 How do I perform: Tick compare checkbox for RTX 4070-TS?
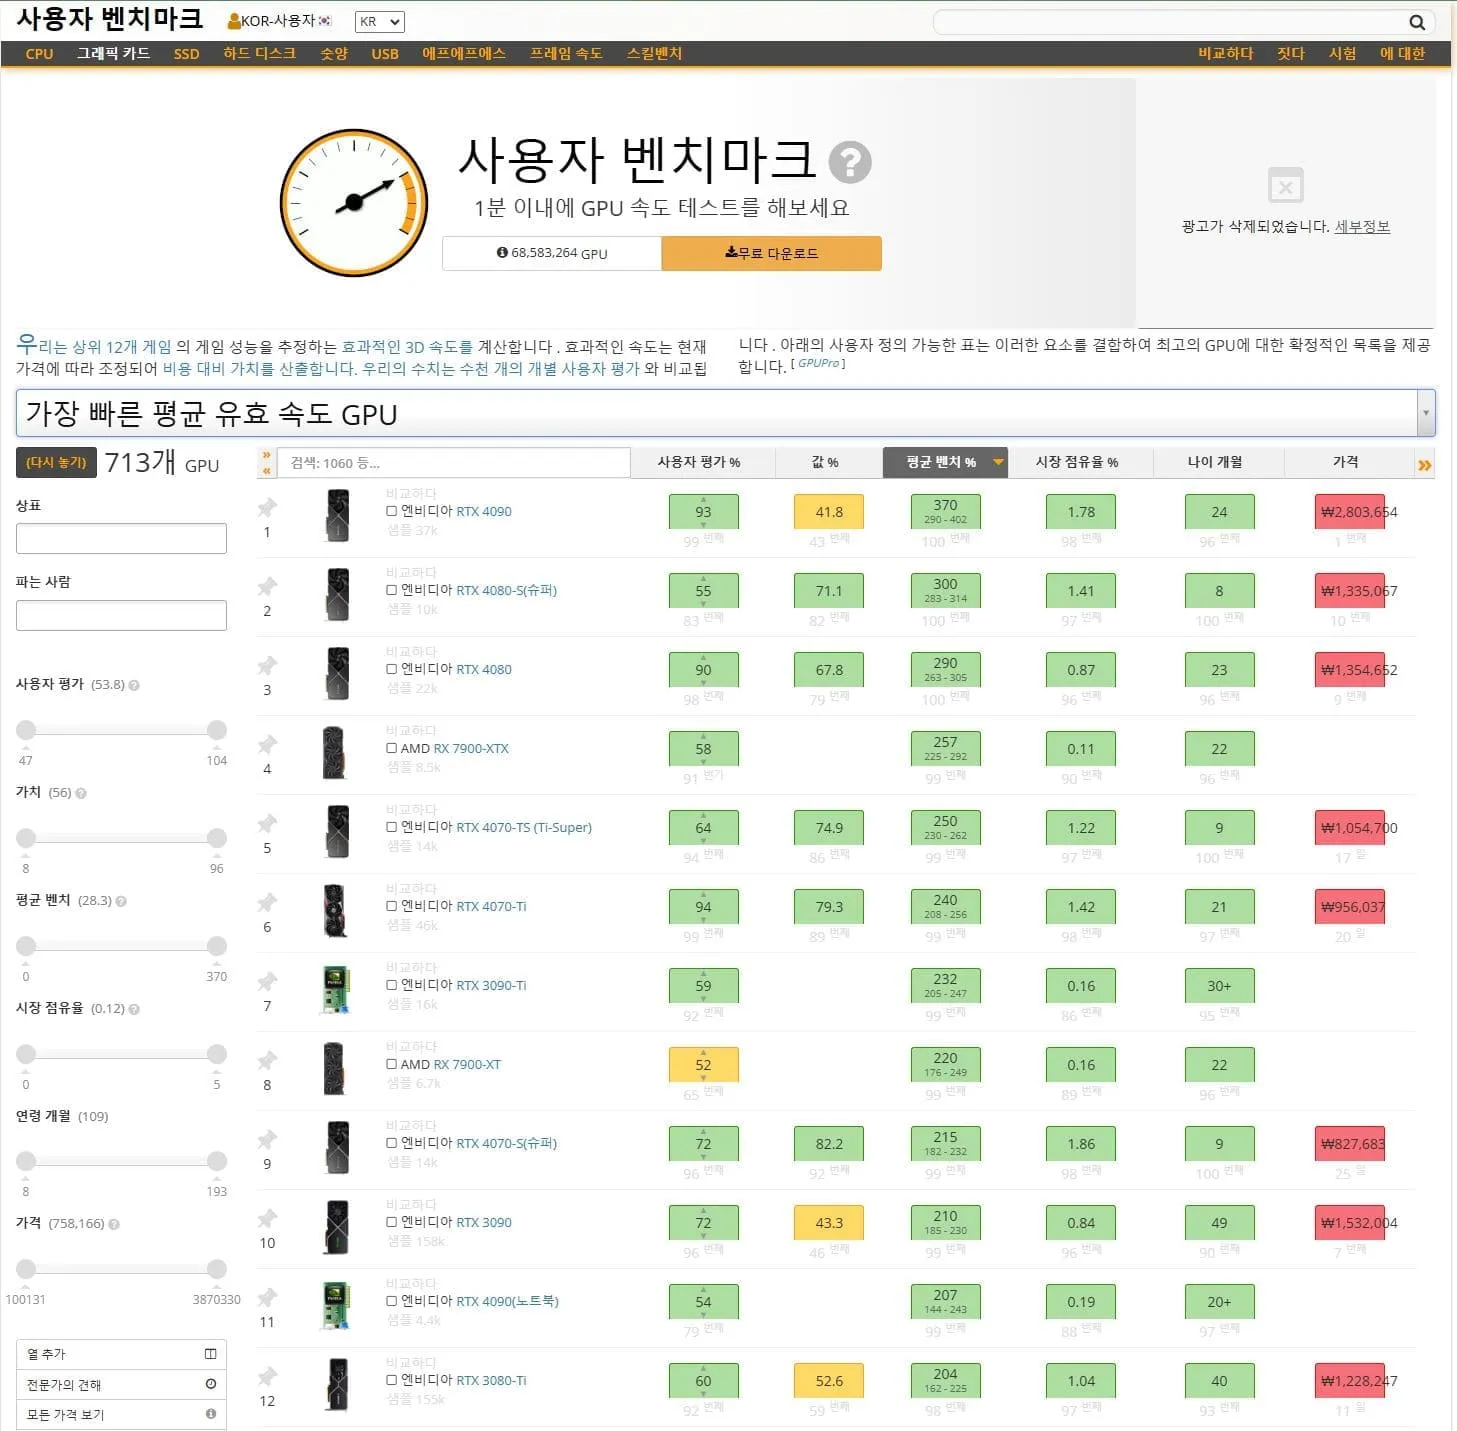pyautogui.click(x=391, y=827)
